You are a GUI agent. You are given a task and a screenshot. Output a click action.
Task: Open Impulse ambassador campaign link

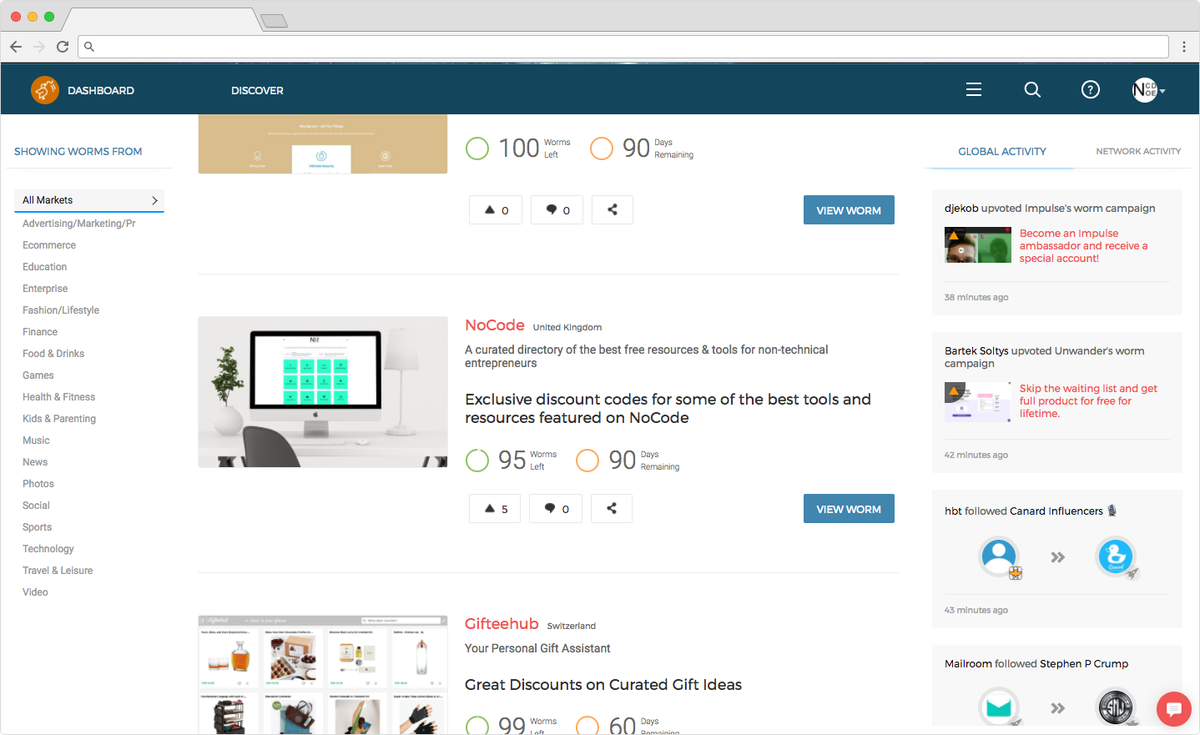coord(1084,246)
